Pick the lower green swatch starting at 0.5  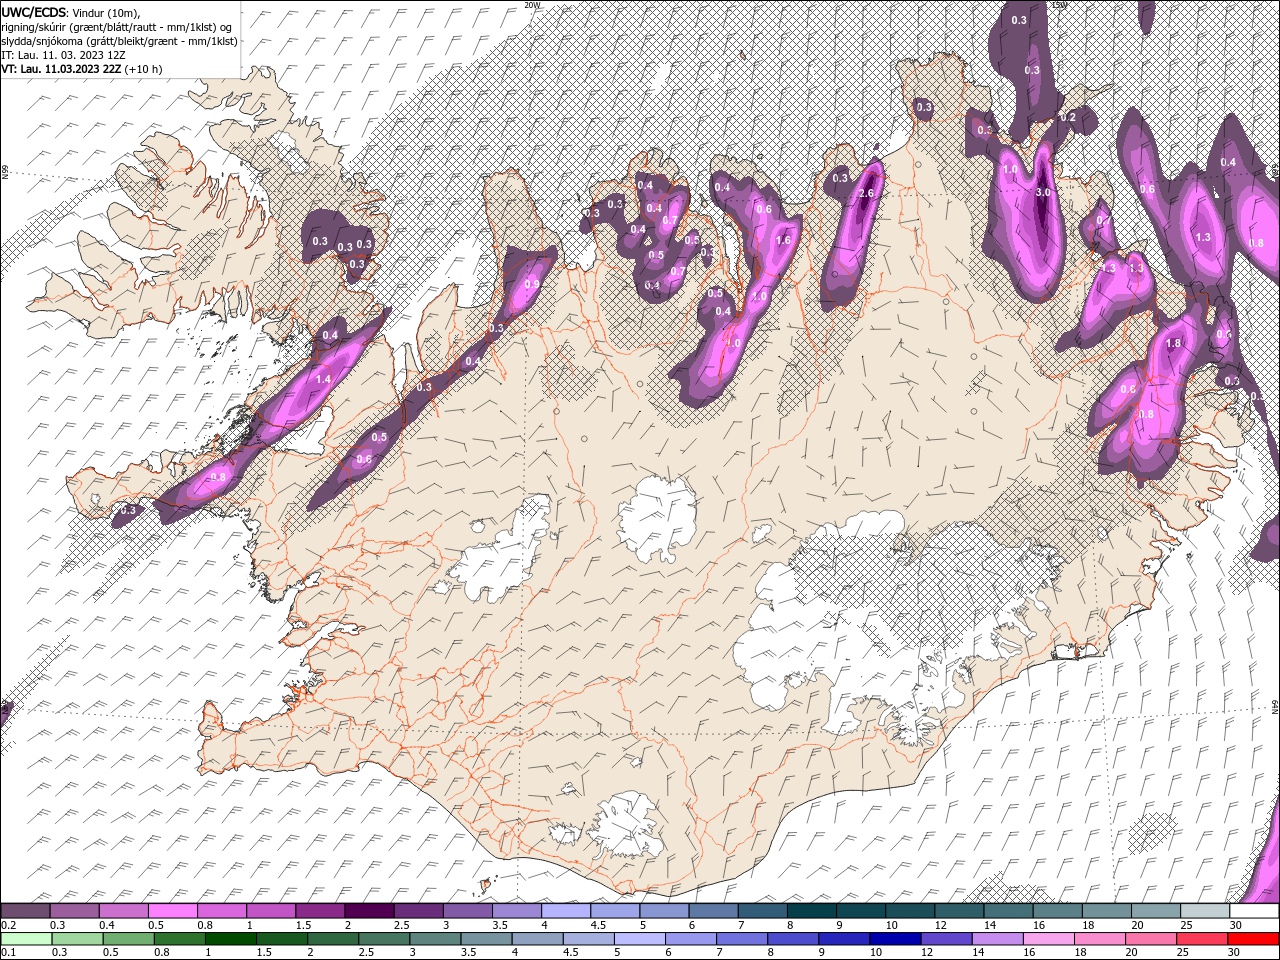[129, 938]
